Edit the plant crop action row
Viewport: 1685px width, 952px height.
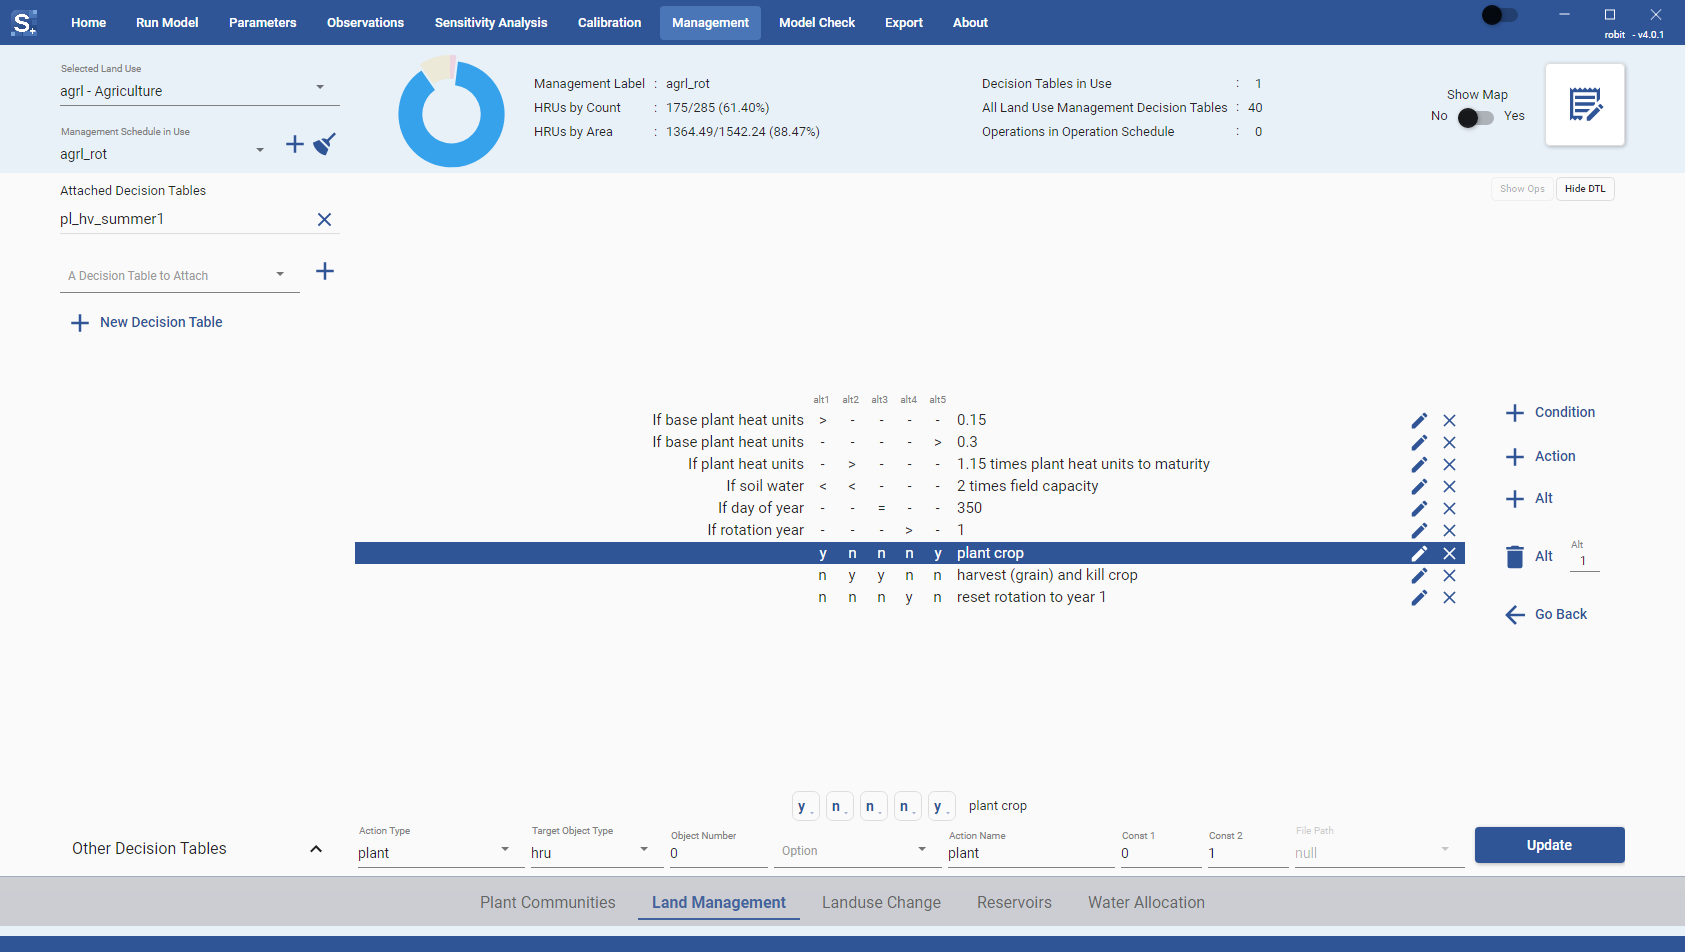(1419, 553)
